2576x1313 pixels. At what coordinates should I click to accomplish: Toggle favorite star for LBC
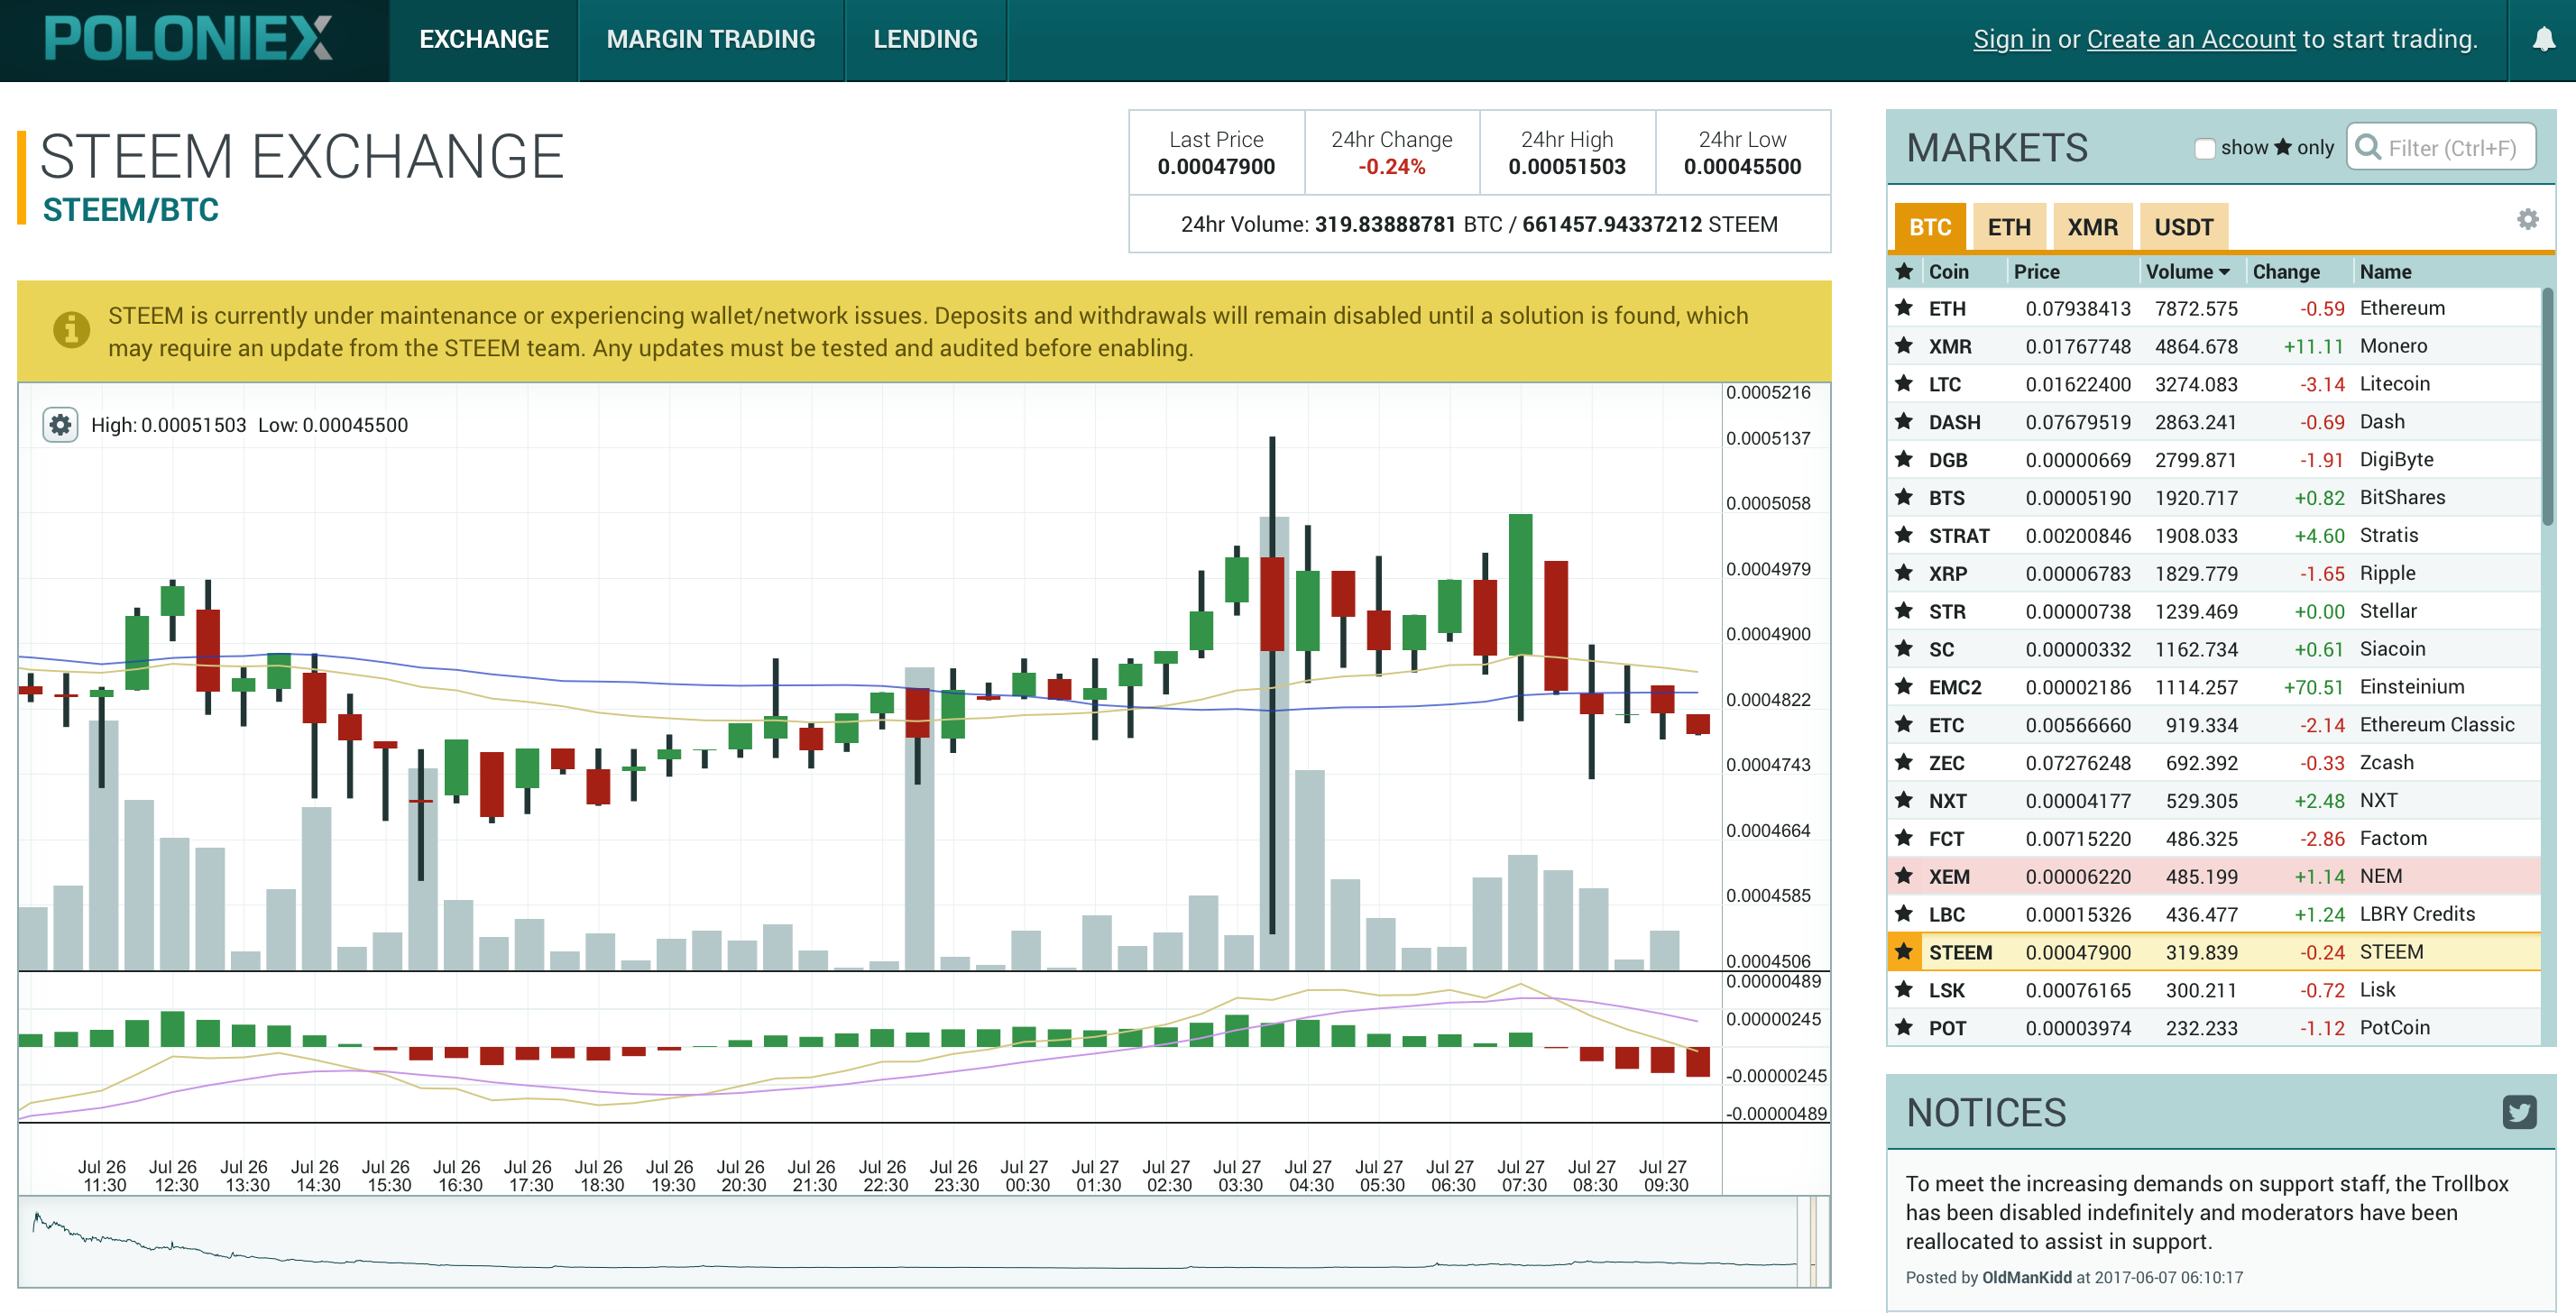pos(1904,914)
